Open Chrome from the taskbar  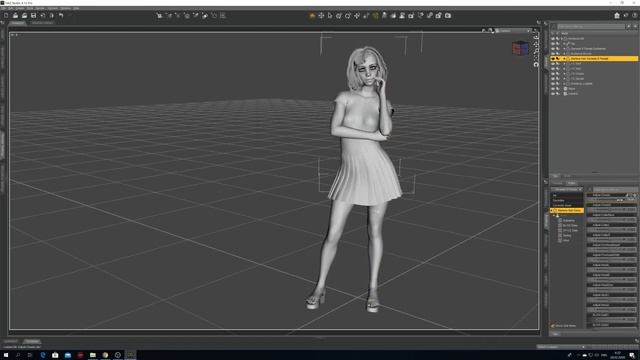point(105,355)
